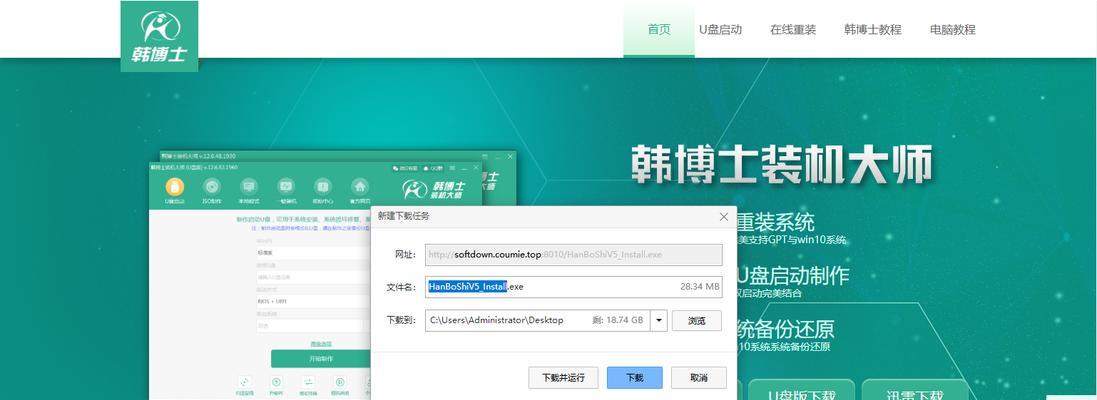This screenshot has width=1097, height=400.
Task: Click the 取消 button
Action: pos(699,378)
